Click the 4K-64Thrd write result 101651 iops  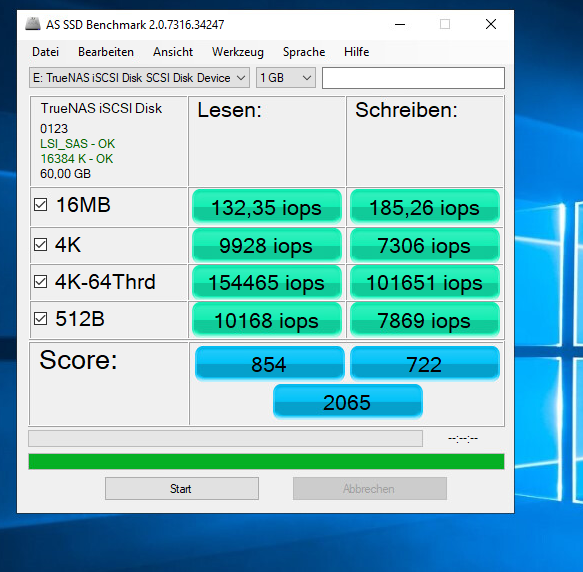[x=425, y=282]
